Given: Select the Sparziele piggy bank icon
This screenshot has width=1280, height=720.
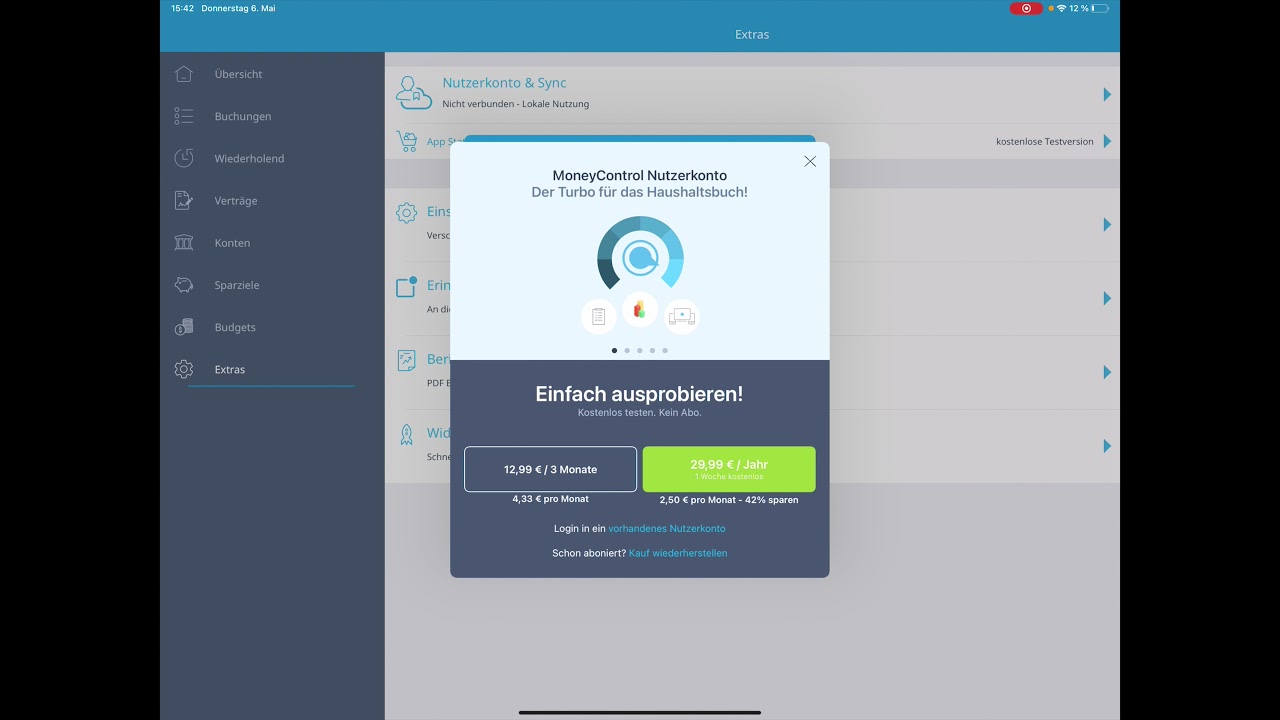Looking at the screenshot, I should point(183,285).
